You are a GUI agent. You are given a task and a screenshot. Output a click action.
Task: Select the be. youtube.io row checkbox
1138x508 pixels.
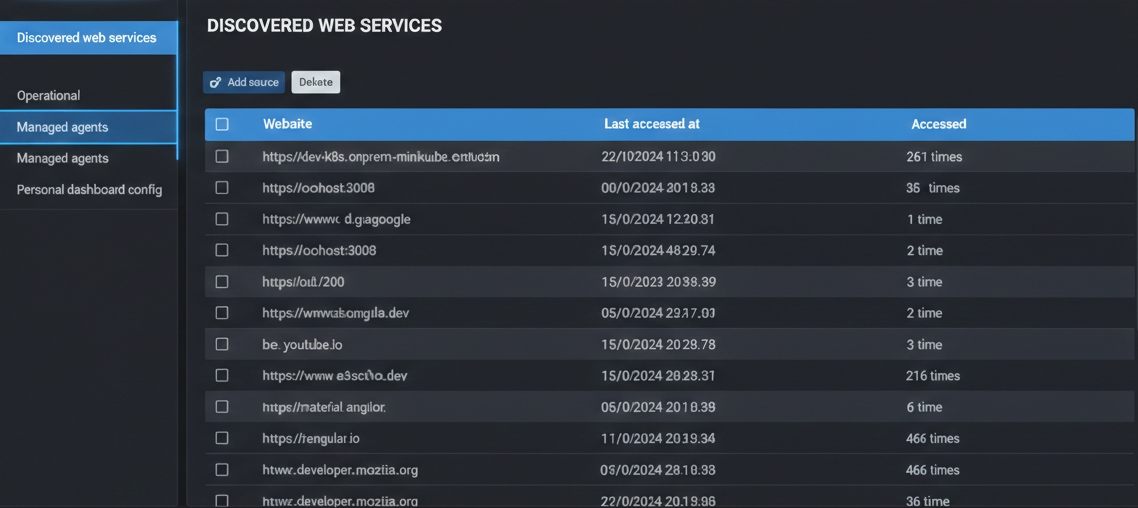[x=222, y=344]
